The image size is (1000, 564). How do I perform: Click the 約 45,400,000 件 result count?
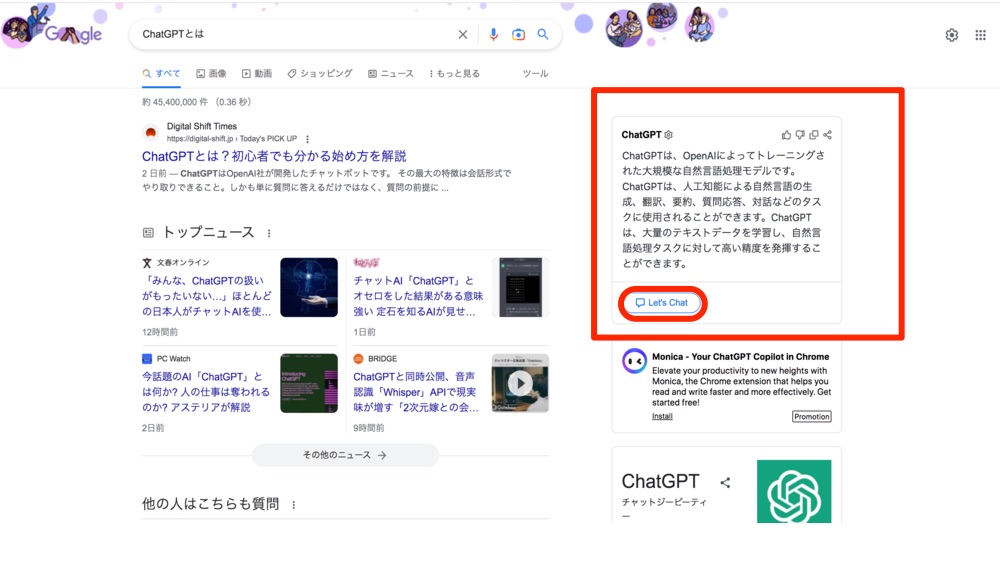[x=196, y=102]
